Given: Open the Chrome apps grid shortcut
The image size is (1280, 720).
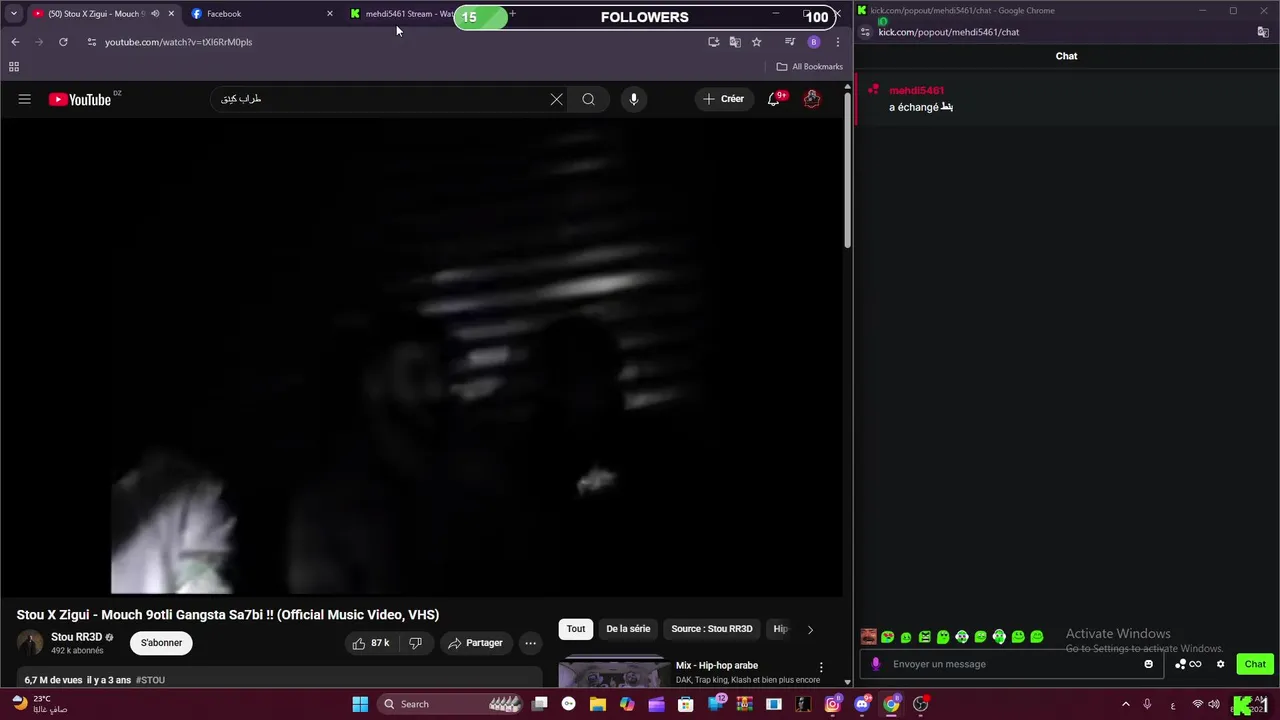Looking at the screenshot, I should 14,67.
